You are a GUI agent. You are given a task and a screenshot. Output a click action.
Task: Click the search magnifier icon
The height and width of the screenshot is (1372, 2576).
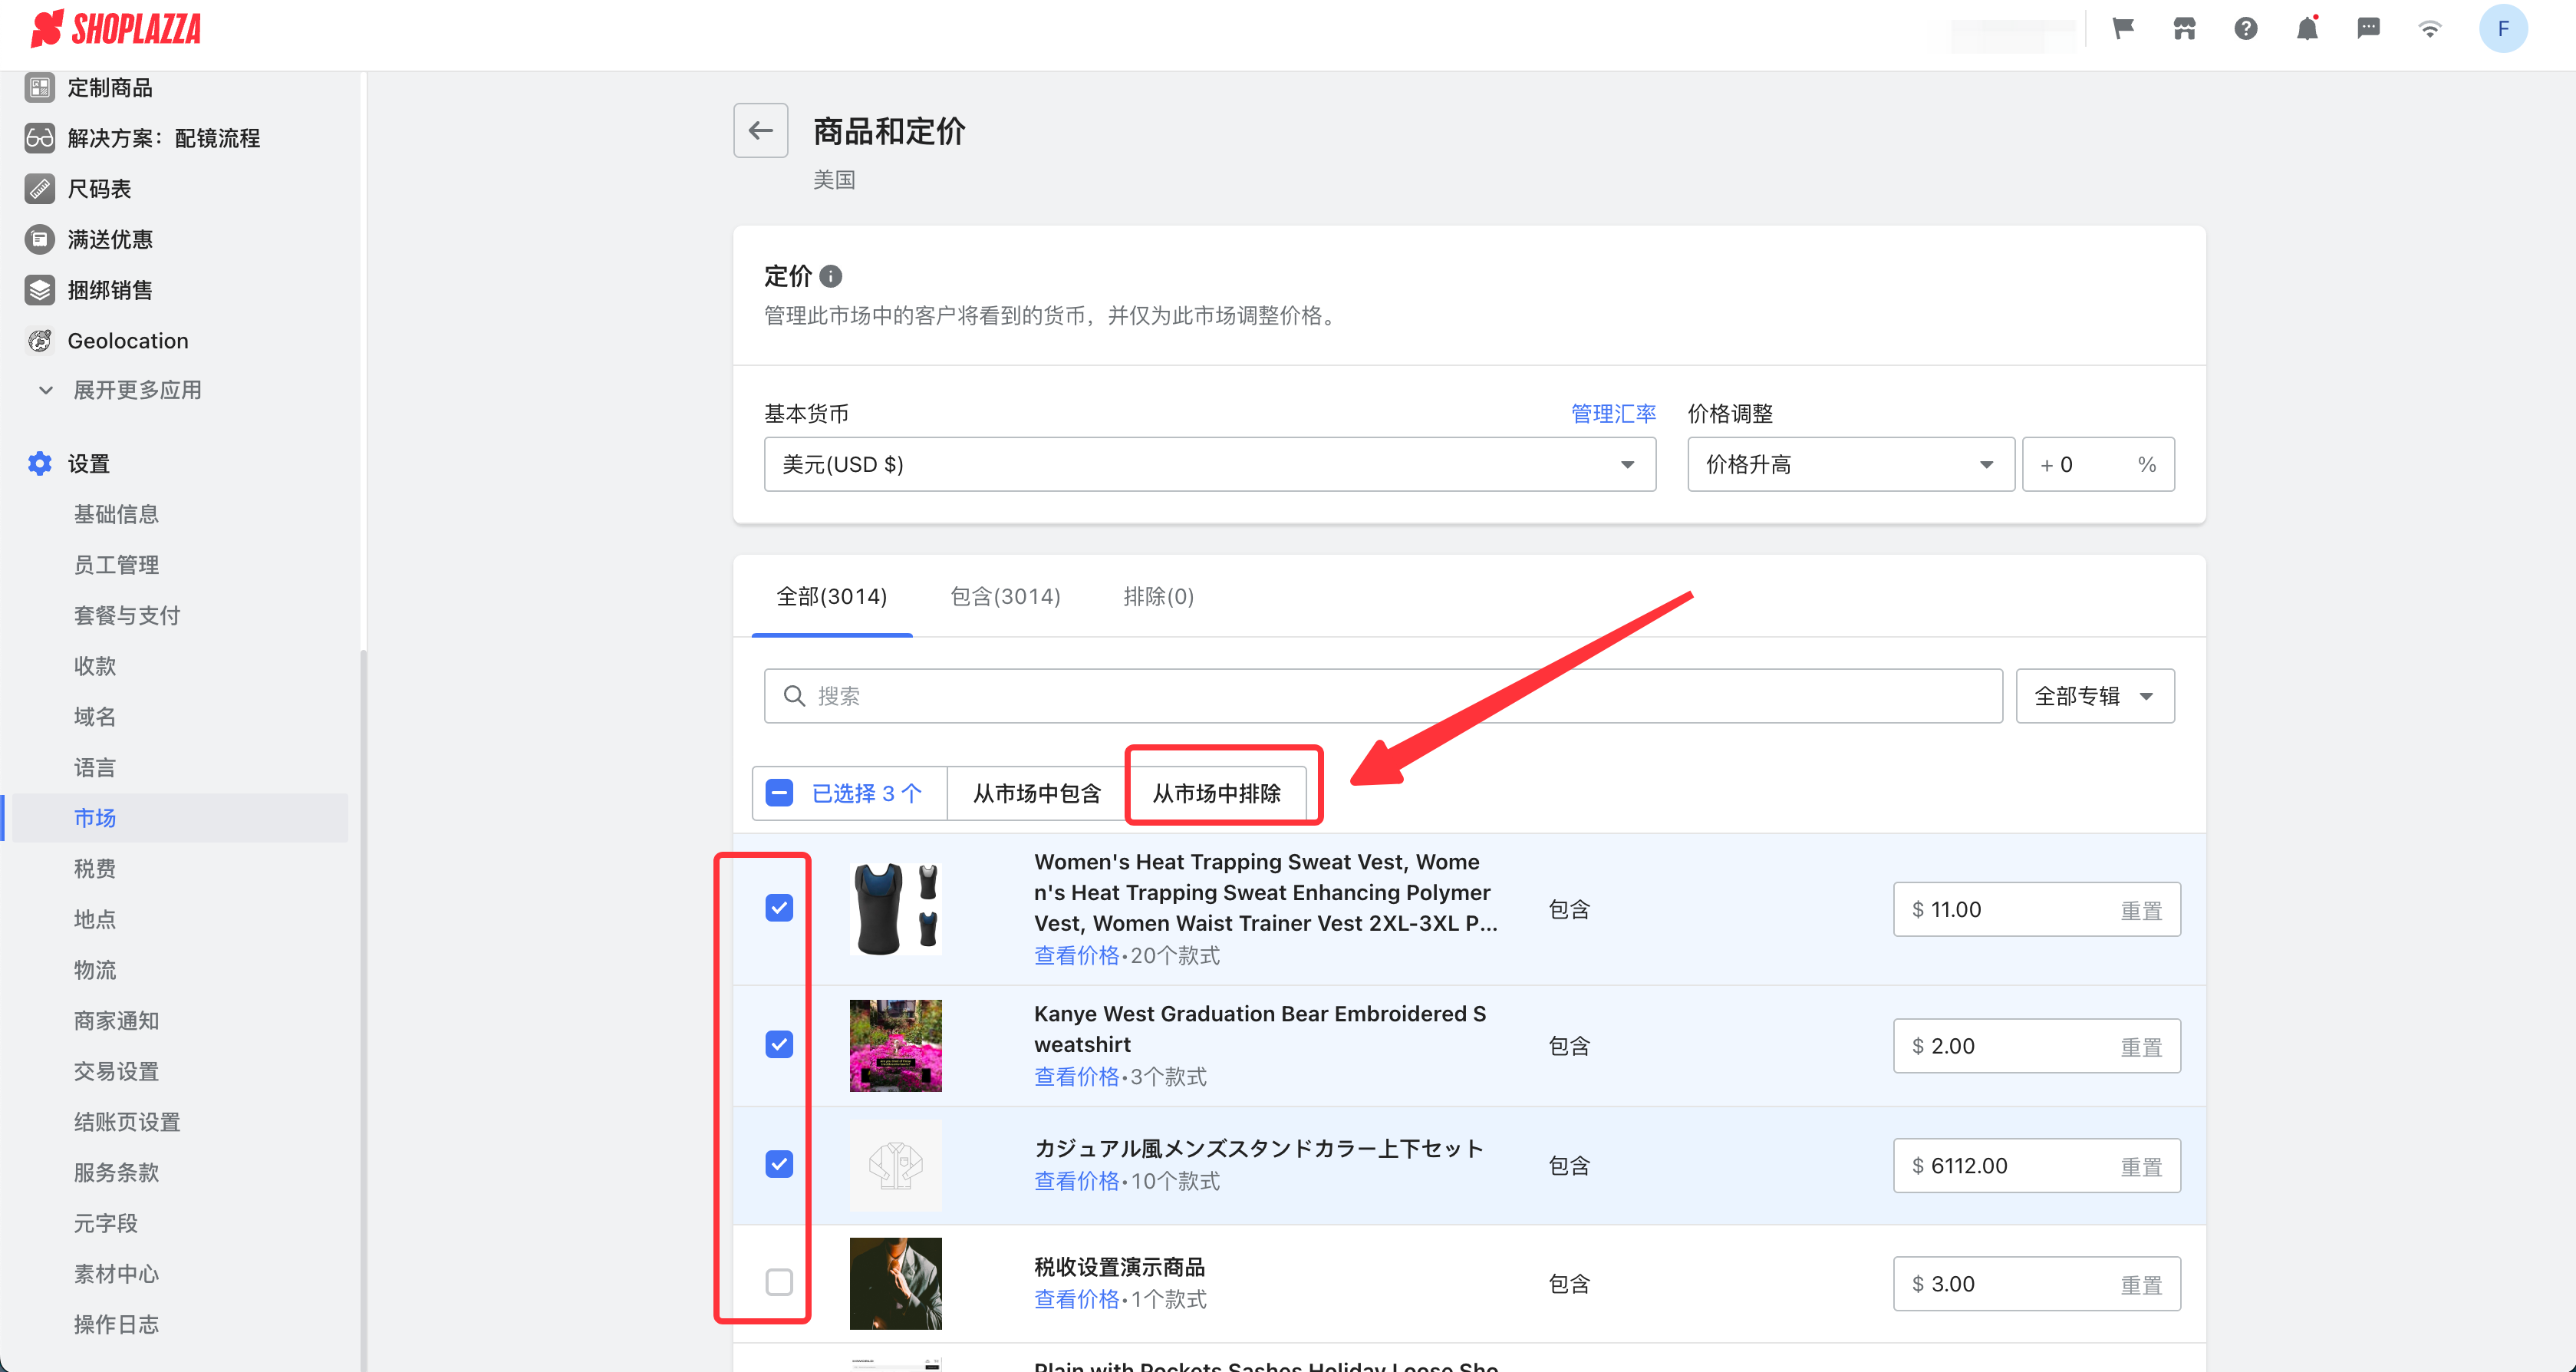(794, 696)
